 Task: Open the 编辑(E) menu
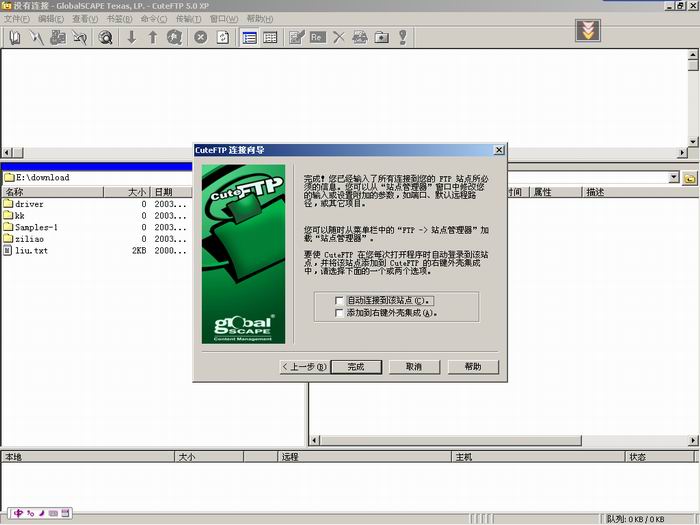coord(51,19)
